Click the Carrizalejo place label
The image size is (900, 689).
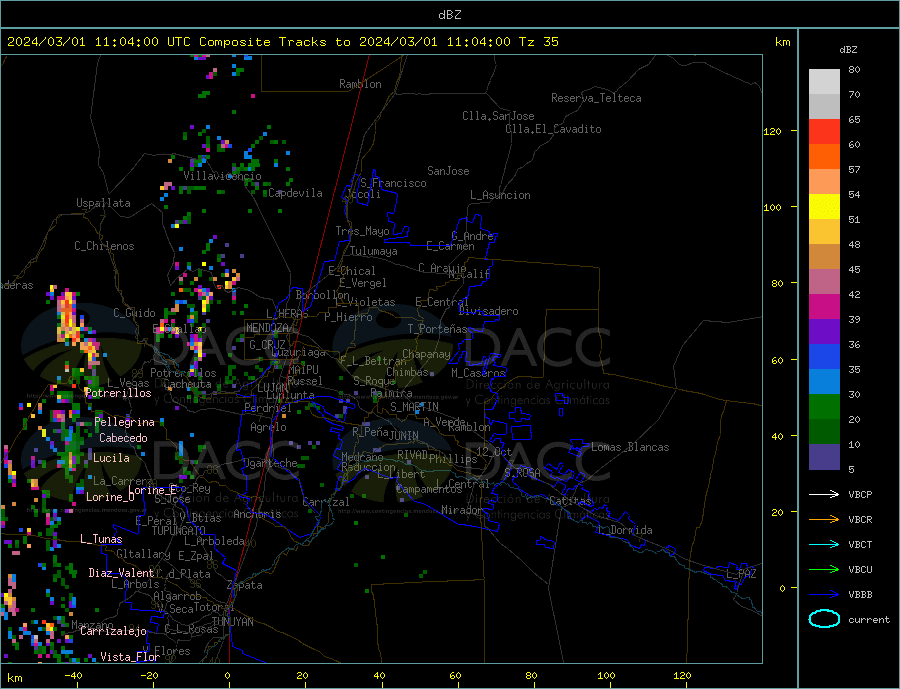(x=113, y=631)
